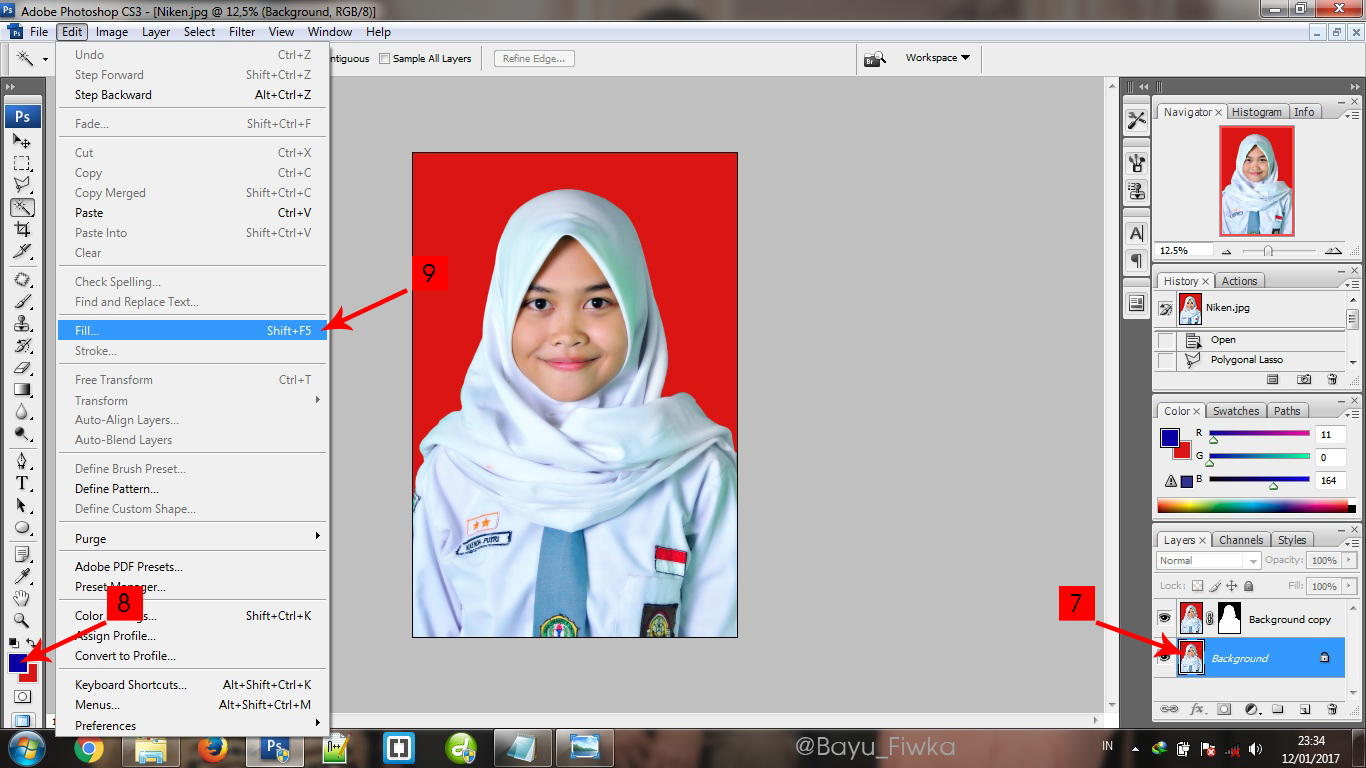
Task: Switch to the Channels tab
Action: [x=1240, y=540]
